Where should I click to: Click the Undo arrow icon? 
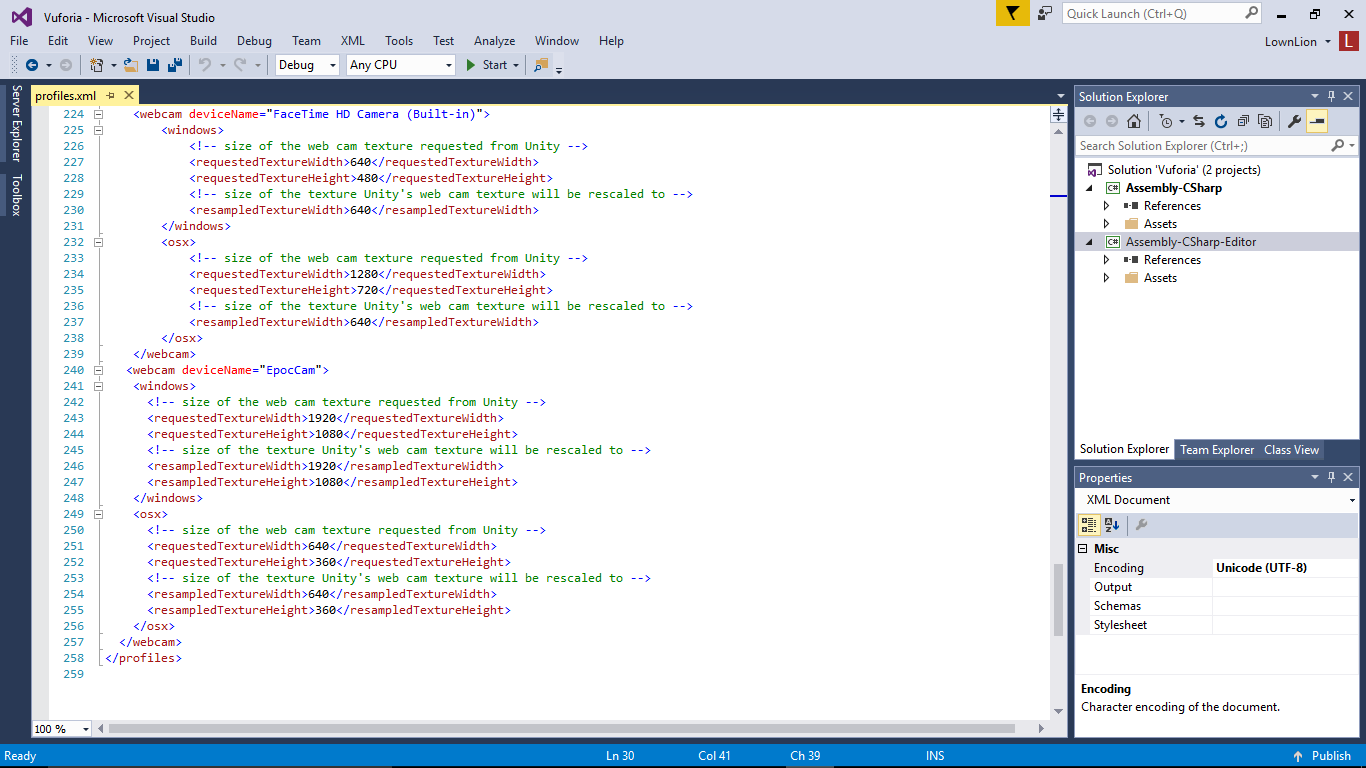pos(205,65)
